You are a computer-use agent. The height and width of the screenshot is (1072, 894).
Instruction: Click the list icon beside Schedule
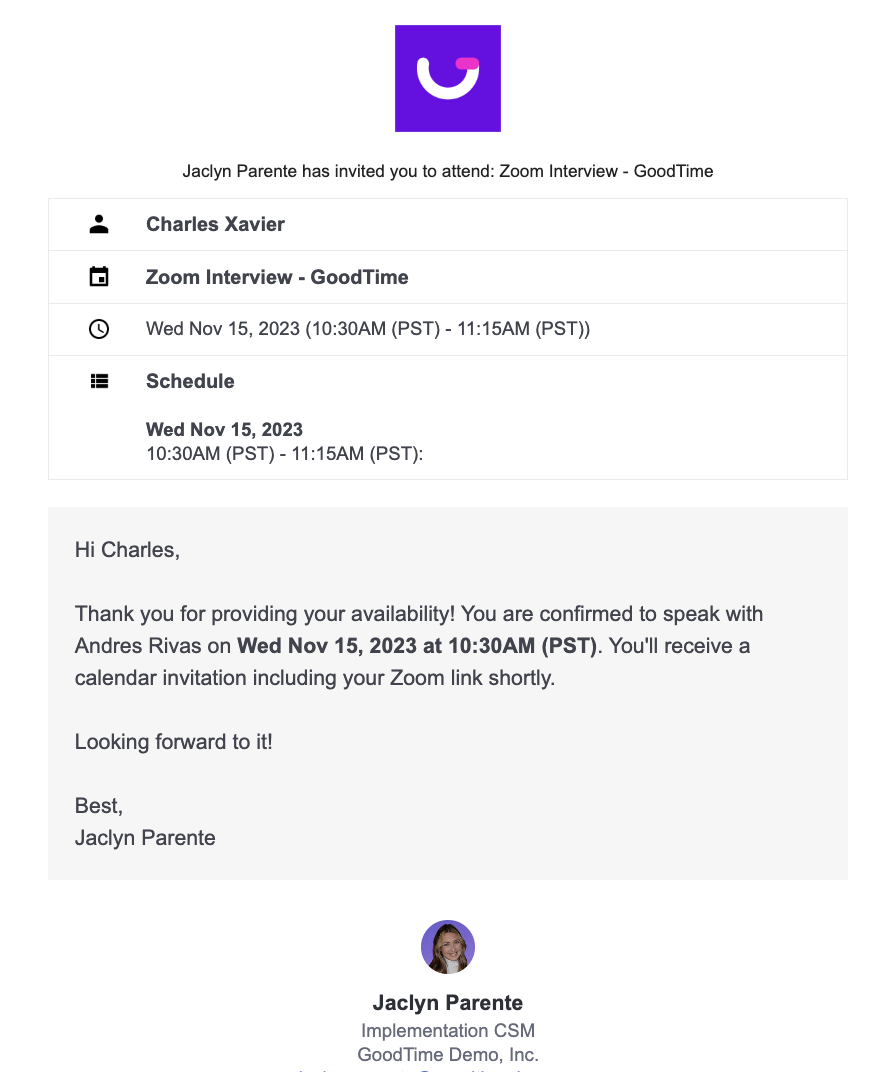click(99, 381)
